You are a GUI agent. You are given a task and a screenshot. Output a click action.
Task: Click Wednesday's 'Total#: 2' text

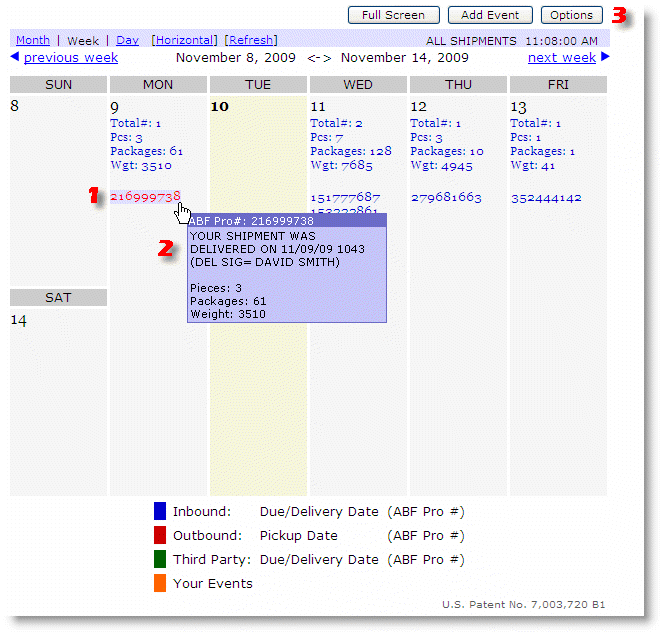(x=336, y=123)
